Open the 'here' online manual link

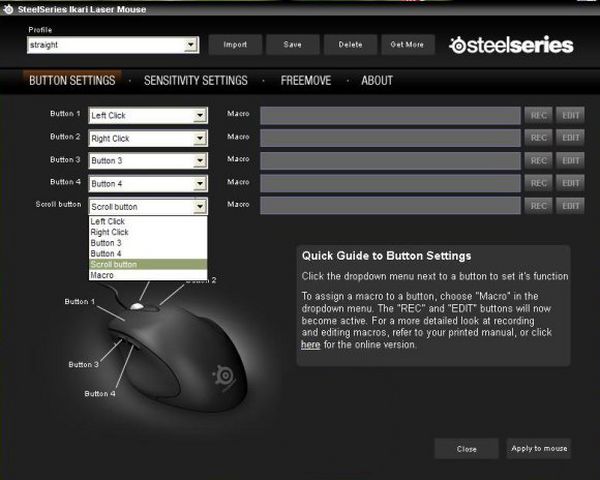(310, 345)
